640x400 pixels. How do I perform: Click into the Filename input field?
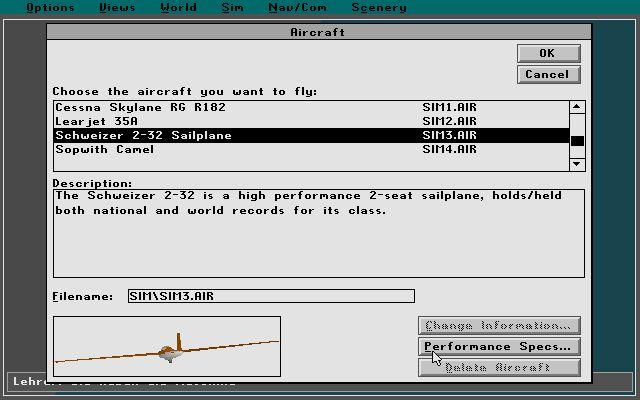pyautogui.click(x=271, y=296)
